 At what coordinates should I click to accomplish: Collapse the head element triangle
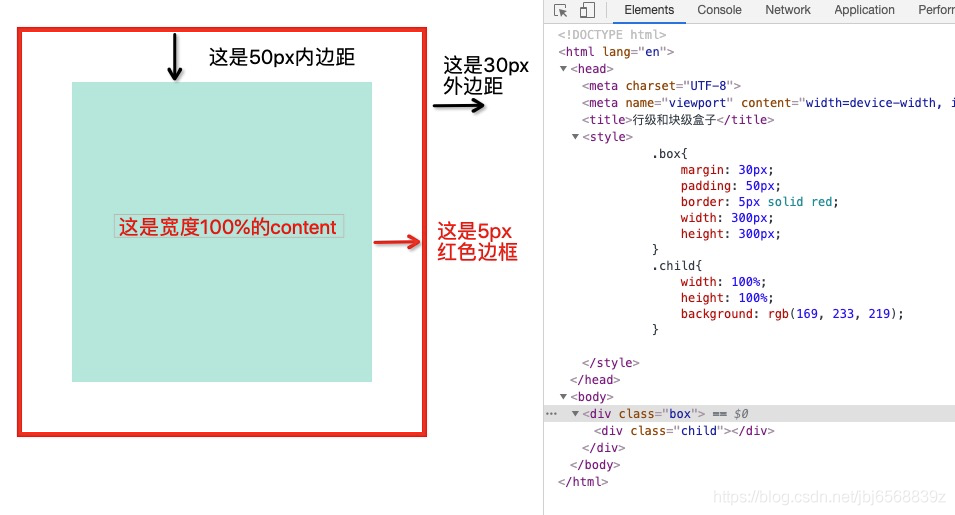[x=563, y=69]
